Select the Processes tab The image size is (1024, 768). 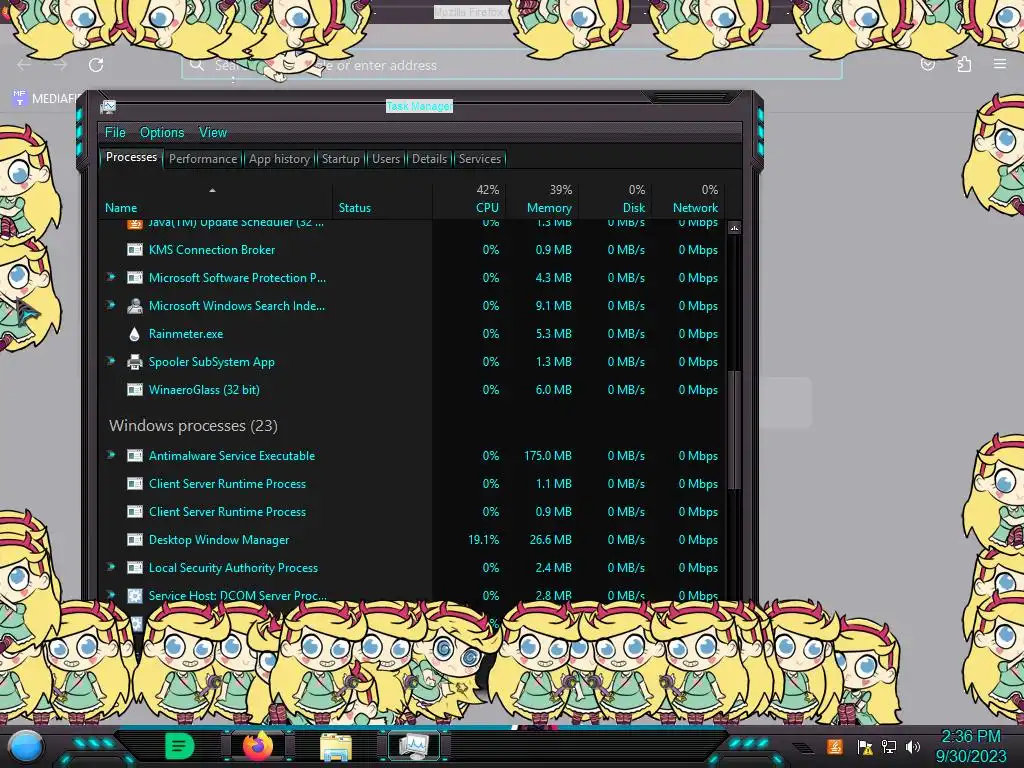[x=131, y=157]
